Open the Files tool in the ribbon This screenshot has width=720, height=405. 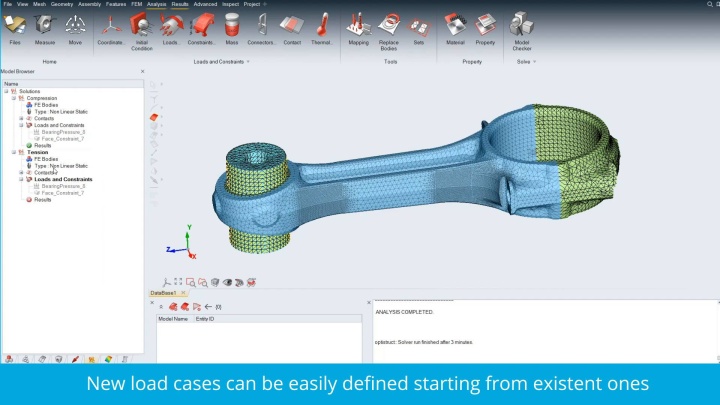[x=15, y=29]
